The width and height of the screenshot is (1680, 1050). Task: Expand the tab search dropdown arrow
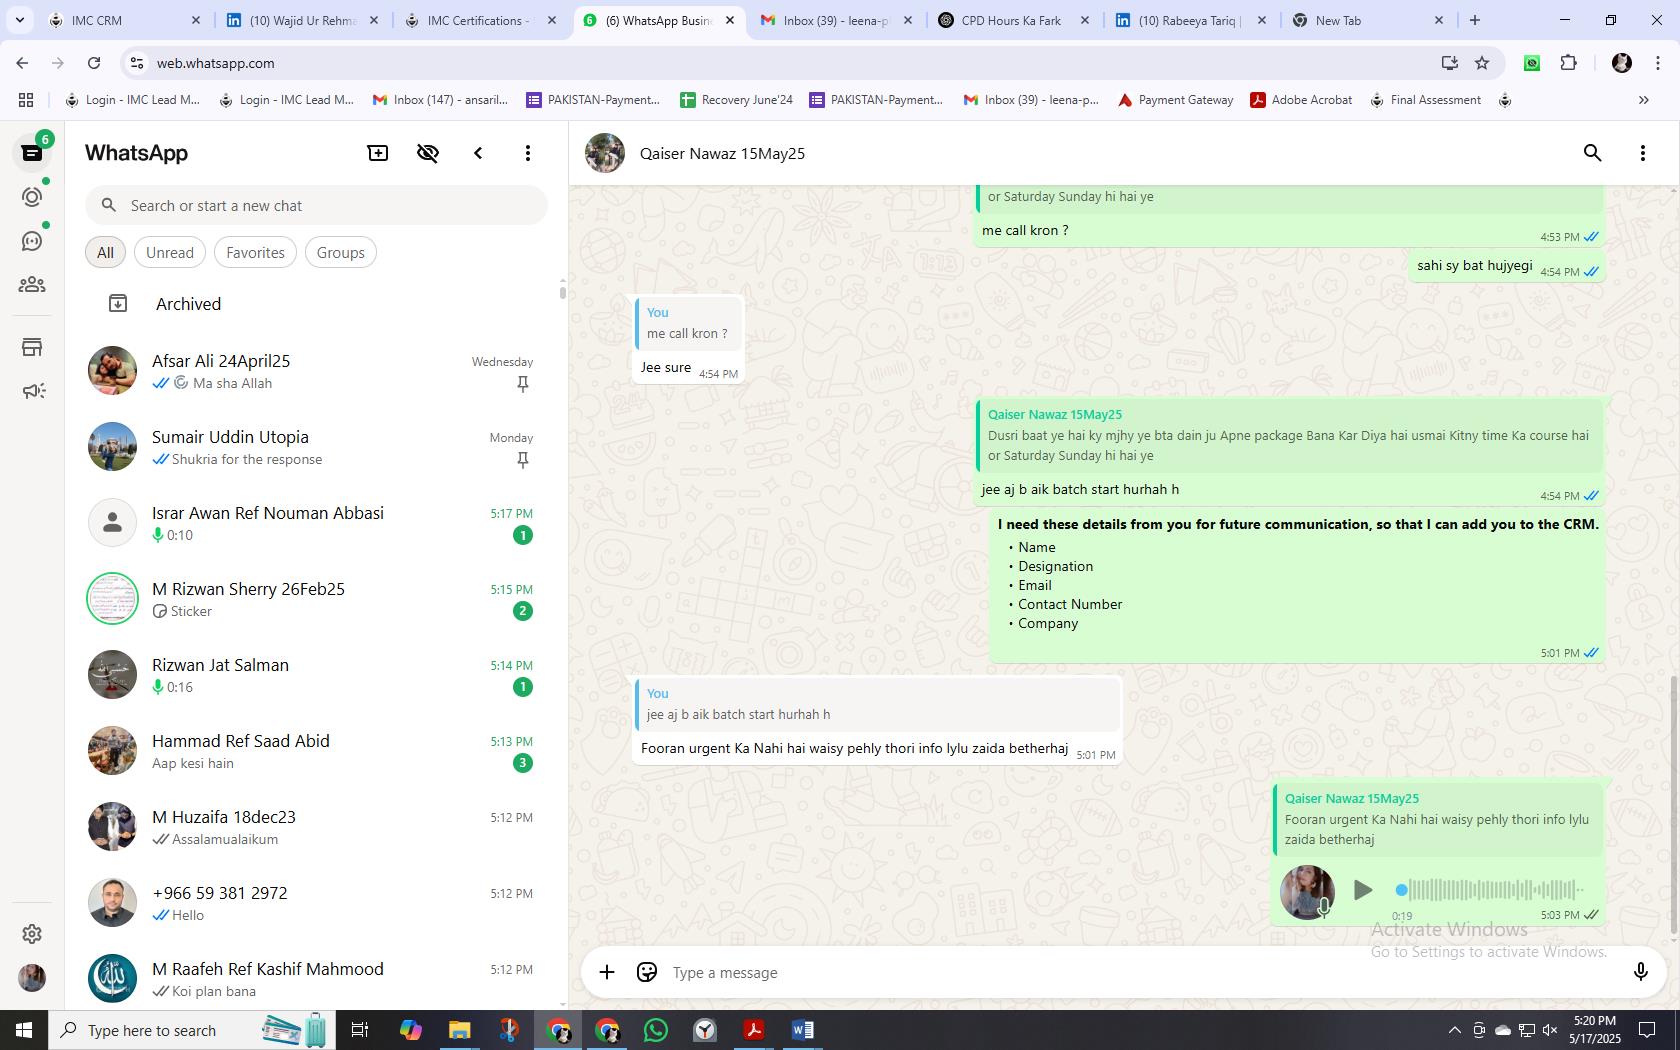[19, 20]
